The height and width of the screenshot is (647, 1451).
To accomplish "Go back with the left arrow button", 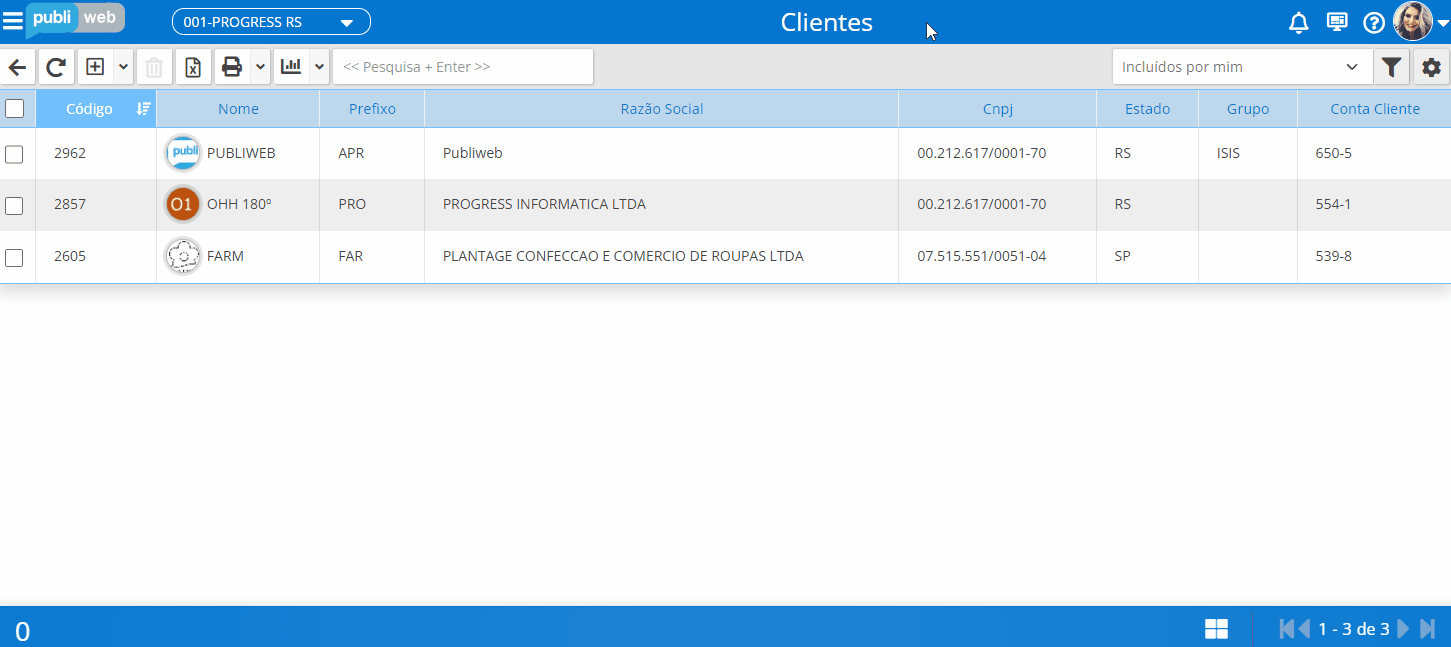I will (18, 67).
